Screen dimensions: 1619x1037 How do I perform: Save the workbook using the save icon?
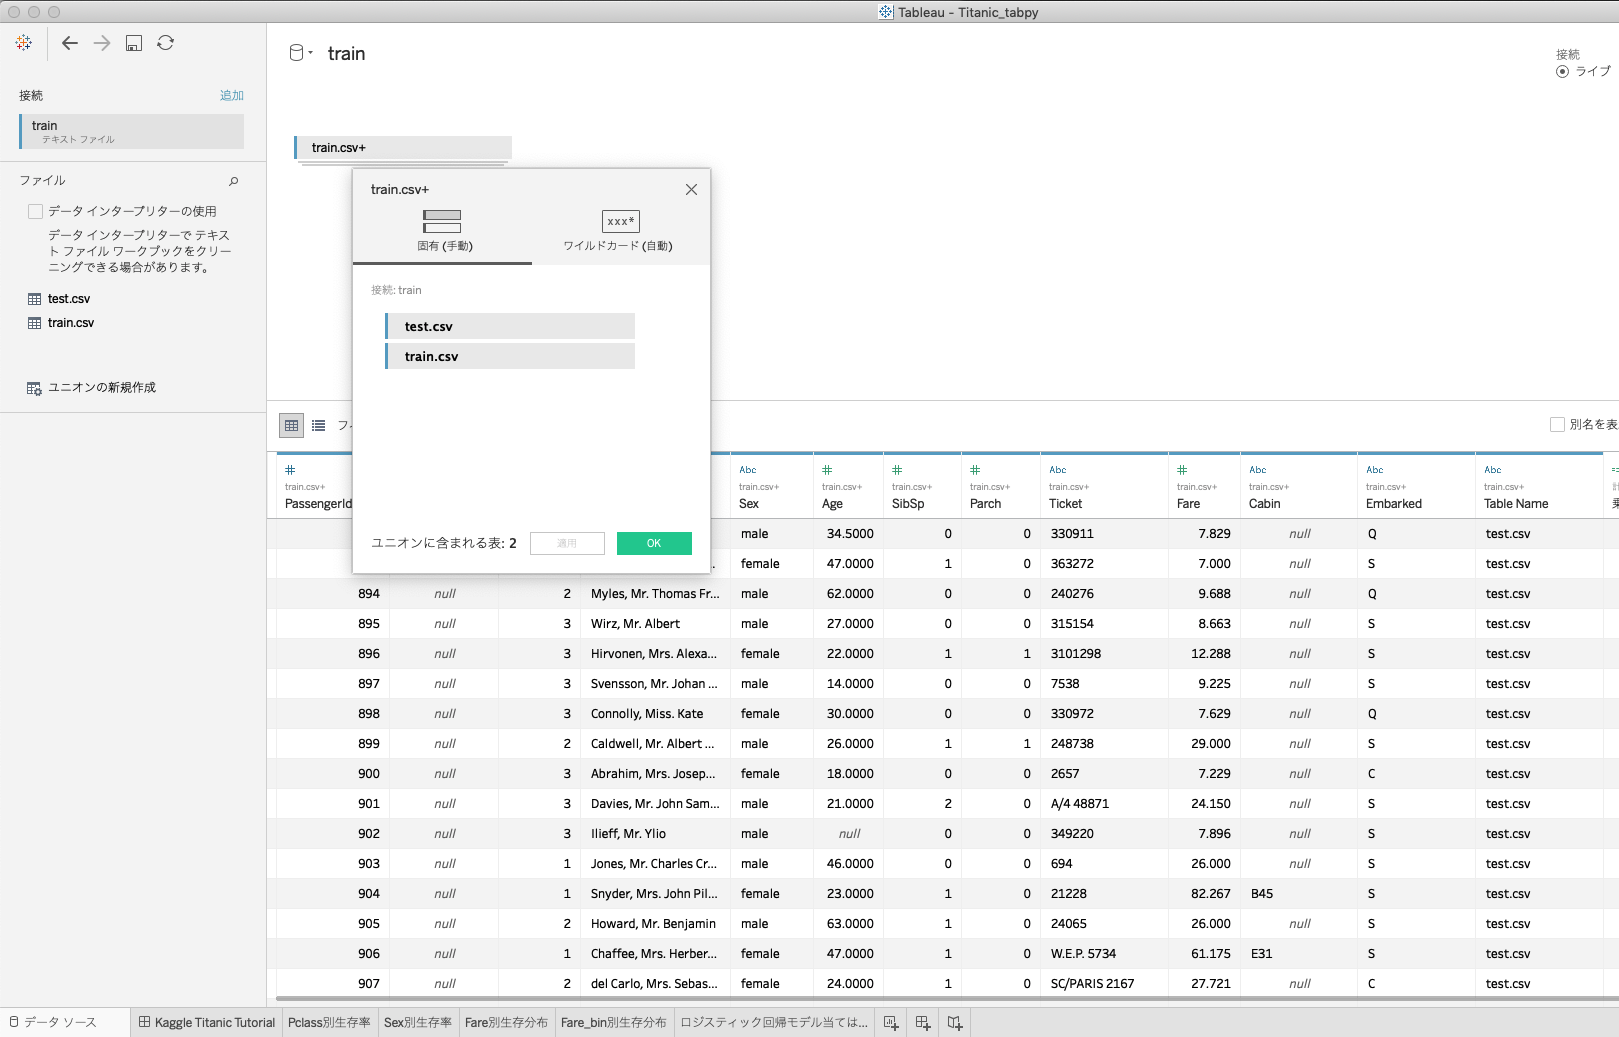click(x=133, y=43)
